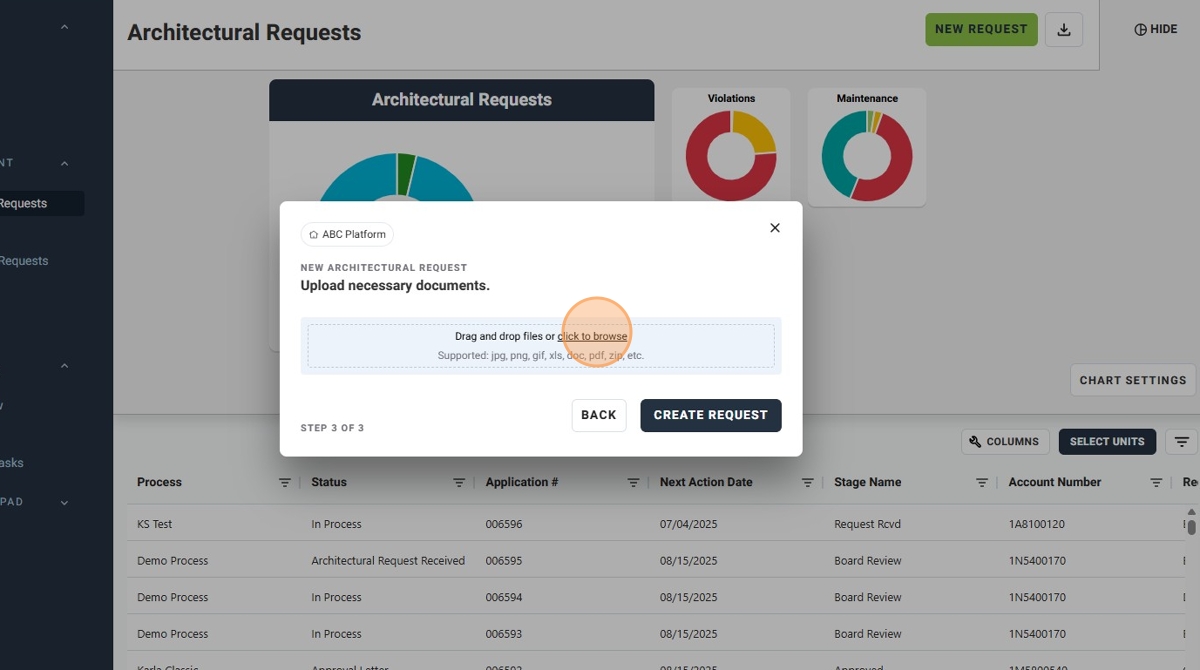Filter the Stage Name column

[x=982, y=483]
